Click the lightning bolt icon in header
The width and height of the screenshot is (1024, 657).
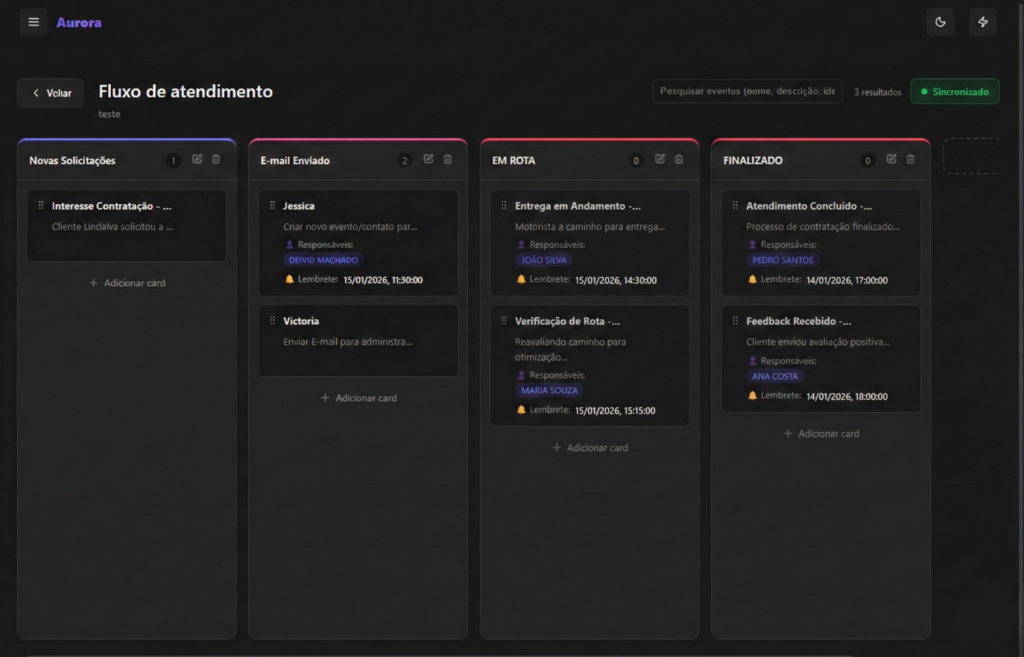pyautogui.click(x=982, y=22)
